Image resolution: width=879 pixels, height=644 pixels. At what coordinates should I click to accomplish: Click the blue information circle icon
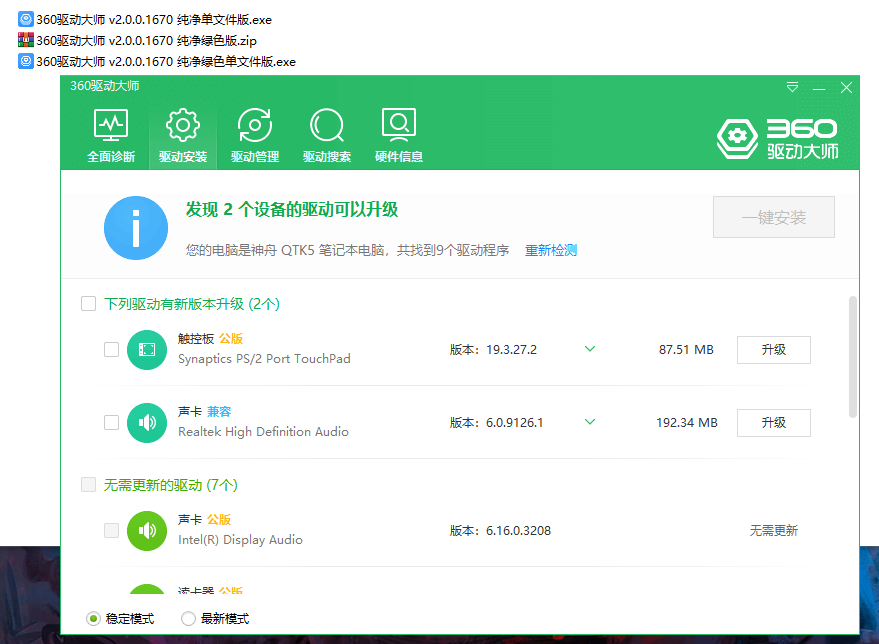point(136,228)
